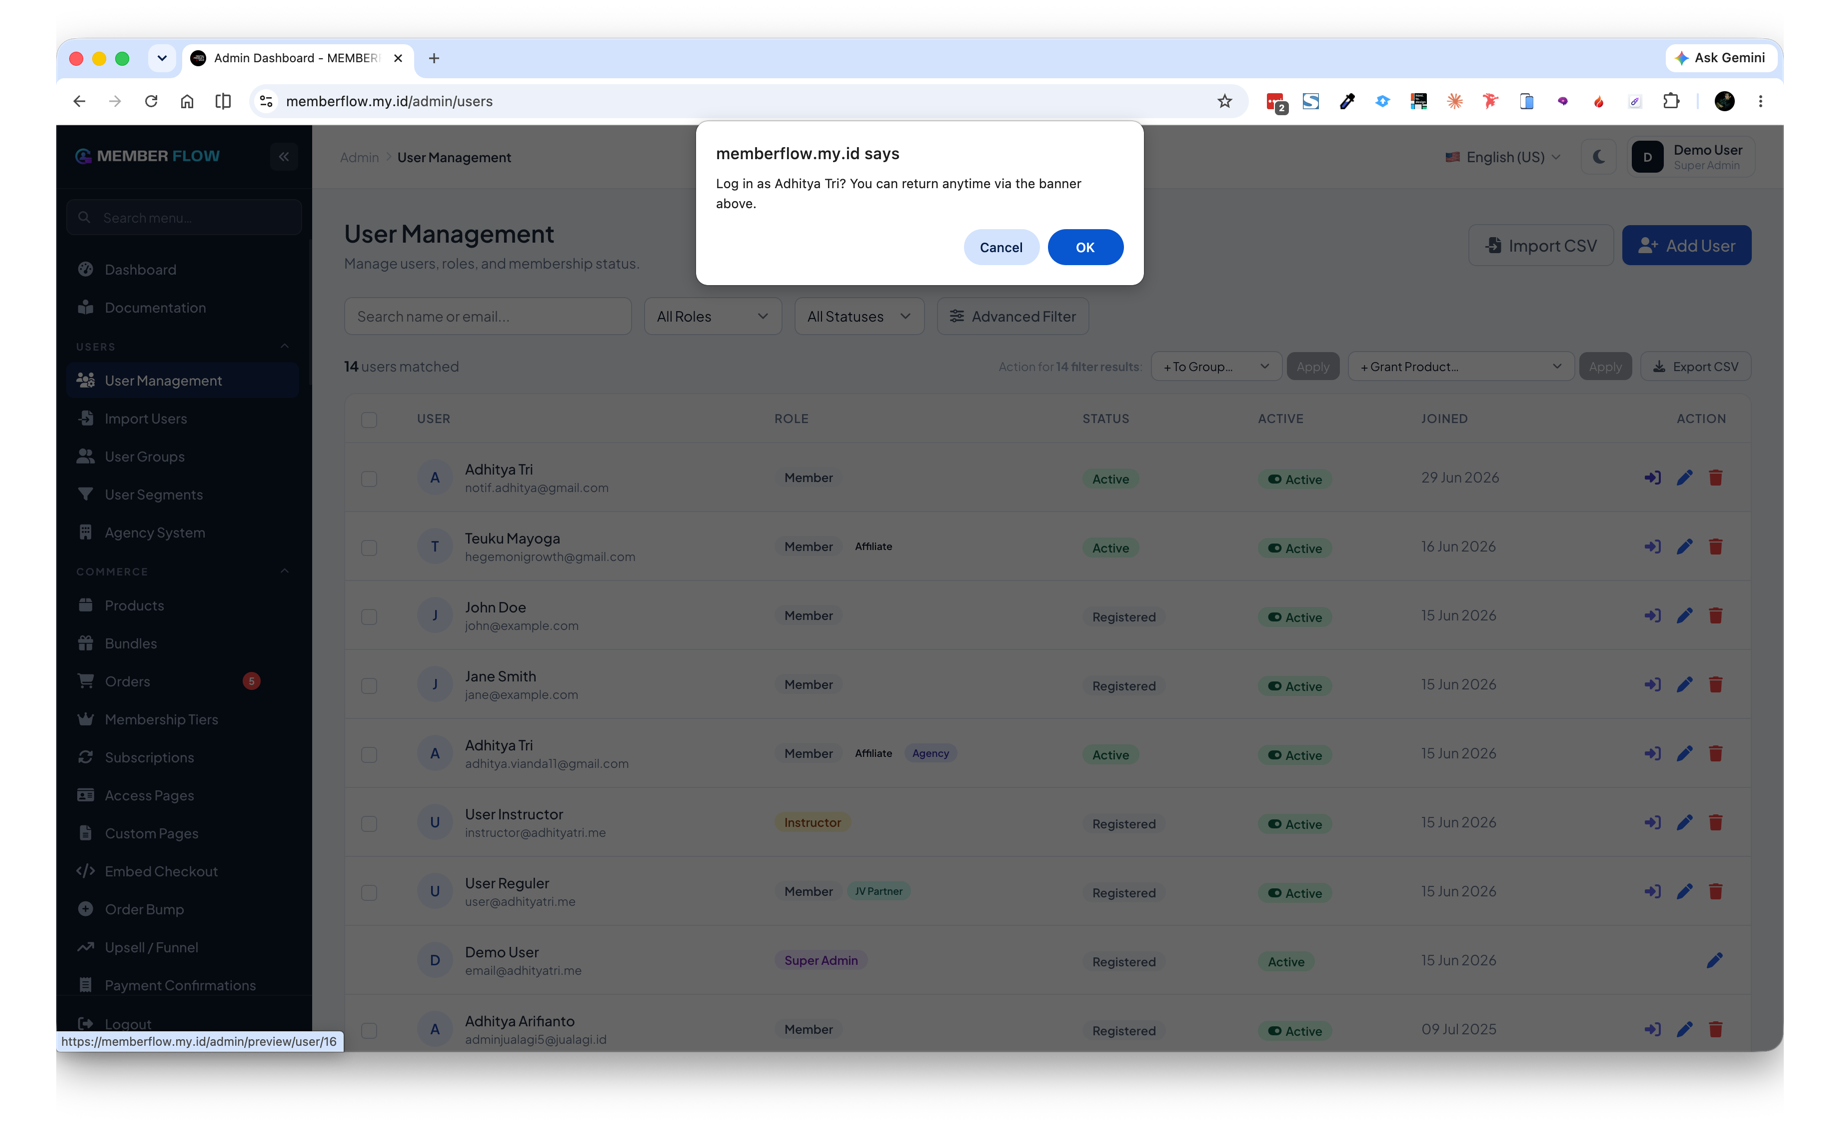Viewport: 1840px width, 1126px height.
Task: Click Admin breadcrumb link
Action: tap(359, 157)
